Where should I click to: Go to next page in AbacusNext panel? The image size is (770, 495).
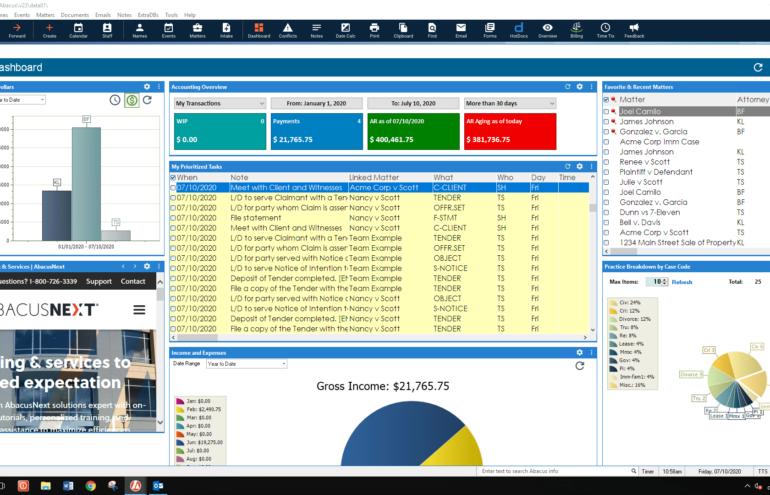click(x=135, y=266)
